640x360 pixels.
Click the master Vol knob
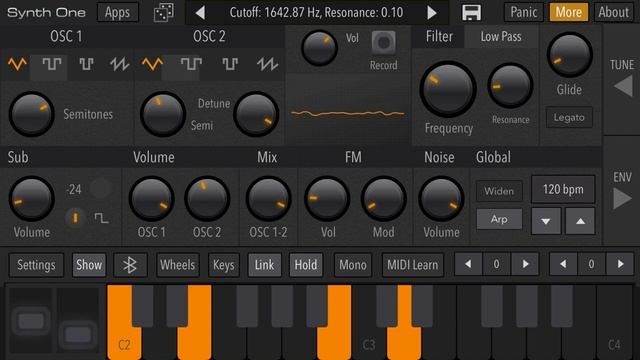[319, 48]
